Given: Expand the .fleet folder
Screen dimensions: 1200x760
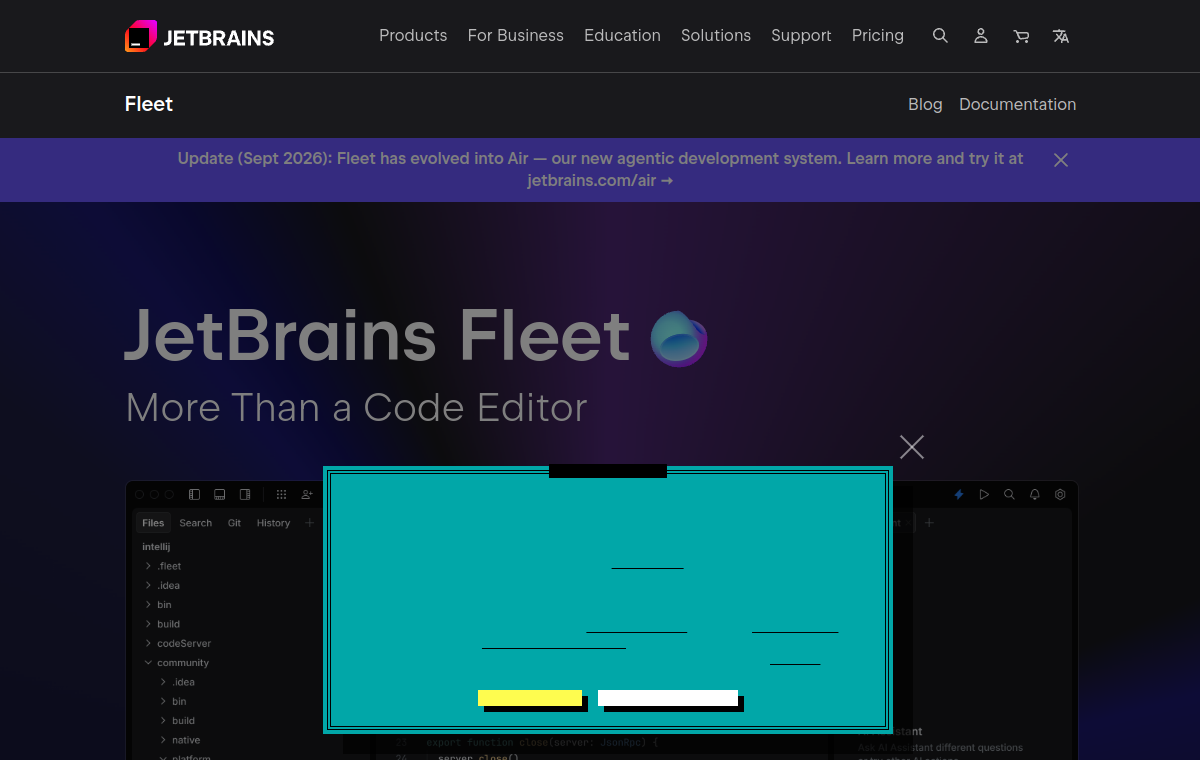Looking at the screenshot, I should (149, 566).
